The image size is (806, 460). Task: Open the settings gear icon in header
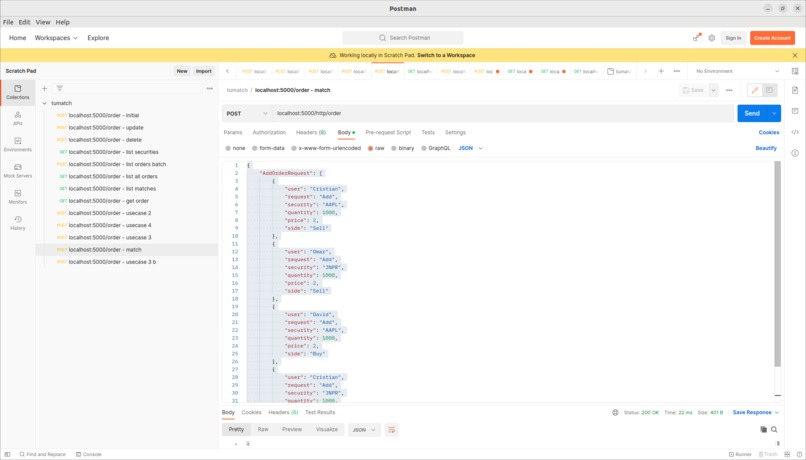[x=711, y=38]
